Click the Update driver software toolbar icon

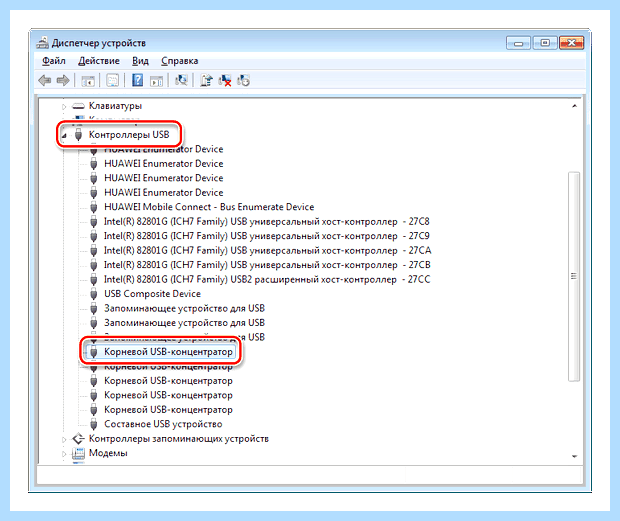tap(206, 80)
